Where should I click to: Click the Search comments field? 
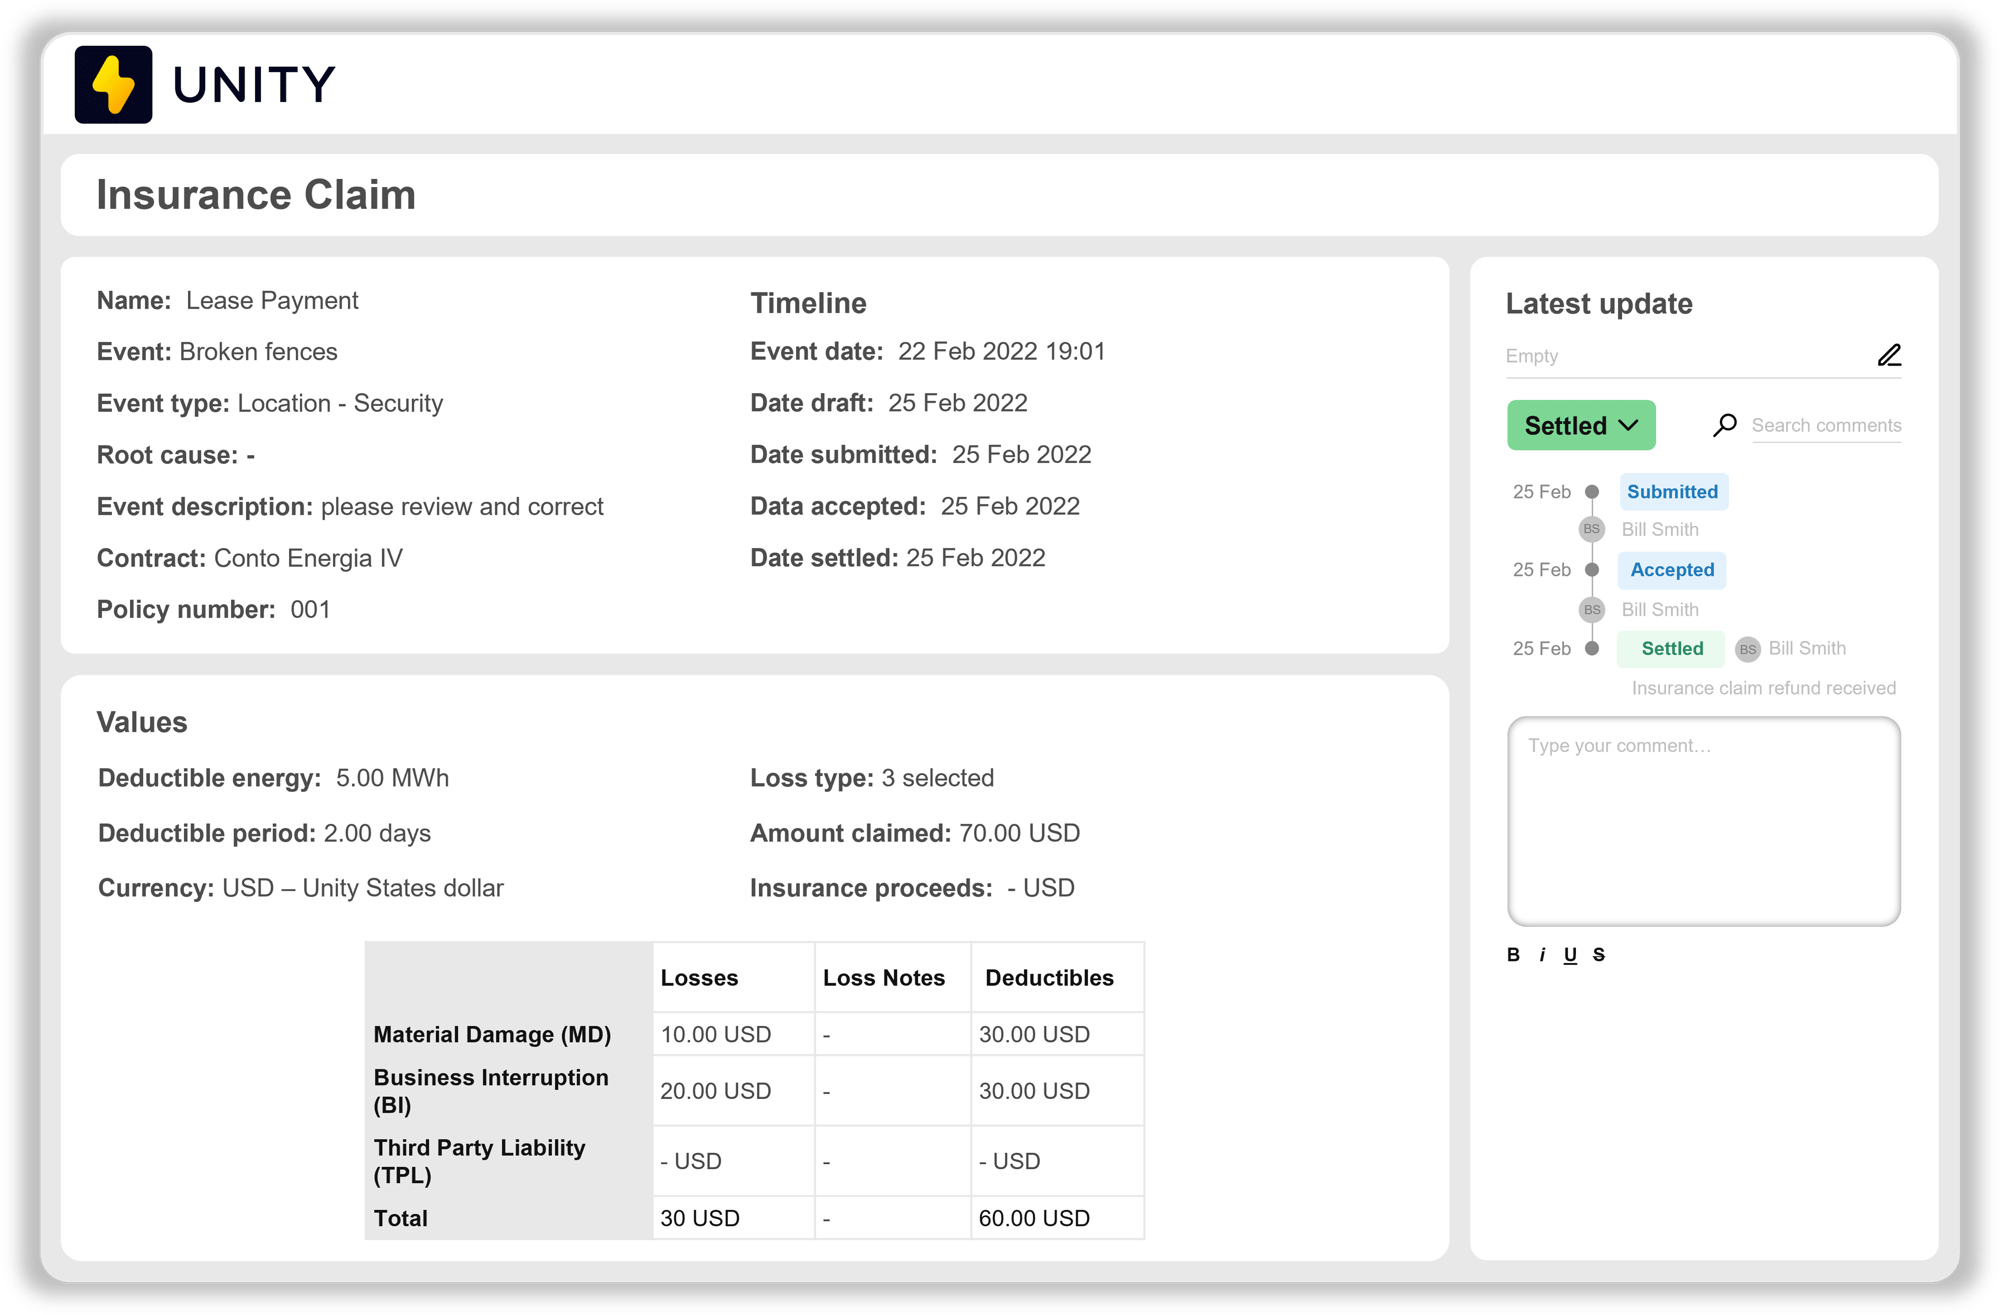(1825, 425)
